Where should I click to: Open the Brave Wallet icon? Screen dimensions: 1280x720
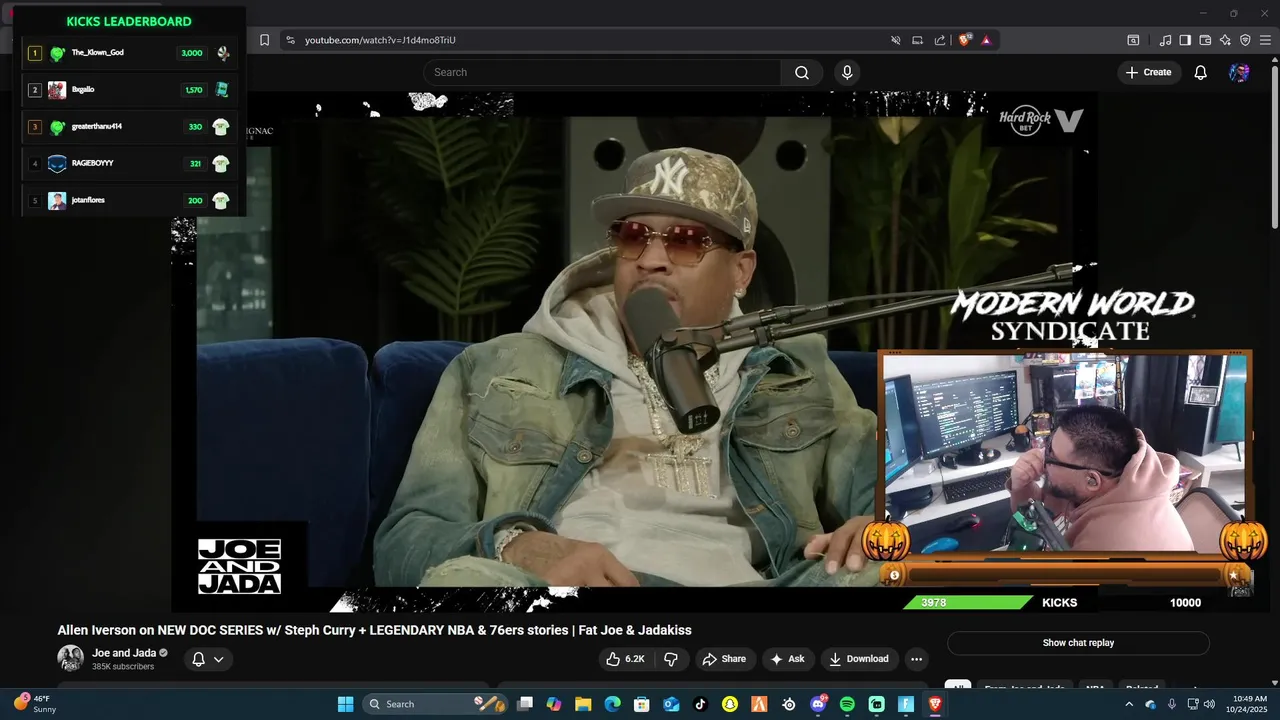1205,40
